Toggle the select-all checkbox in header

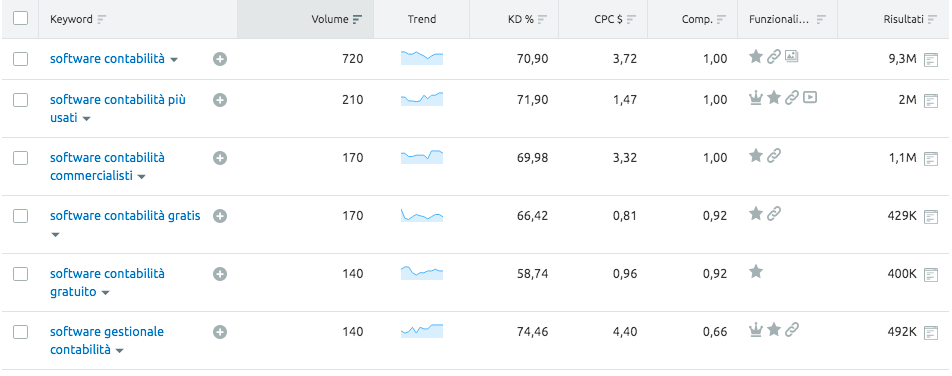[x=21, y=18]
